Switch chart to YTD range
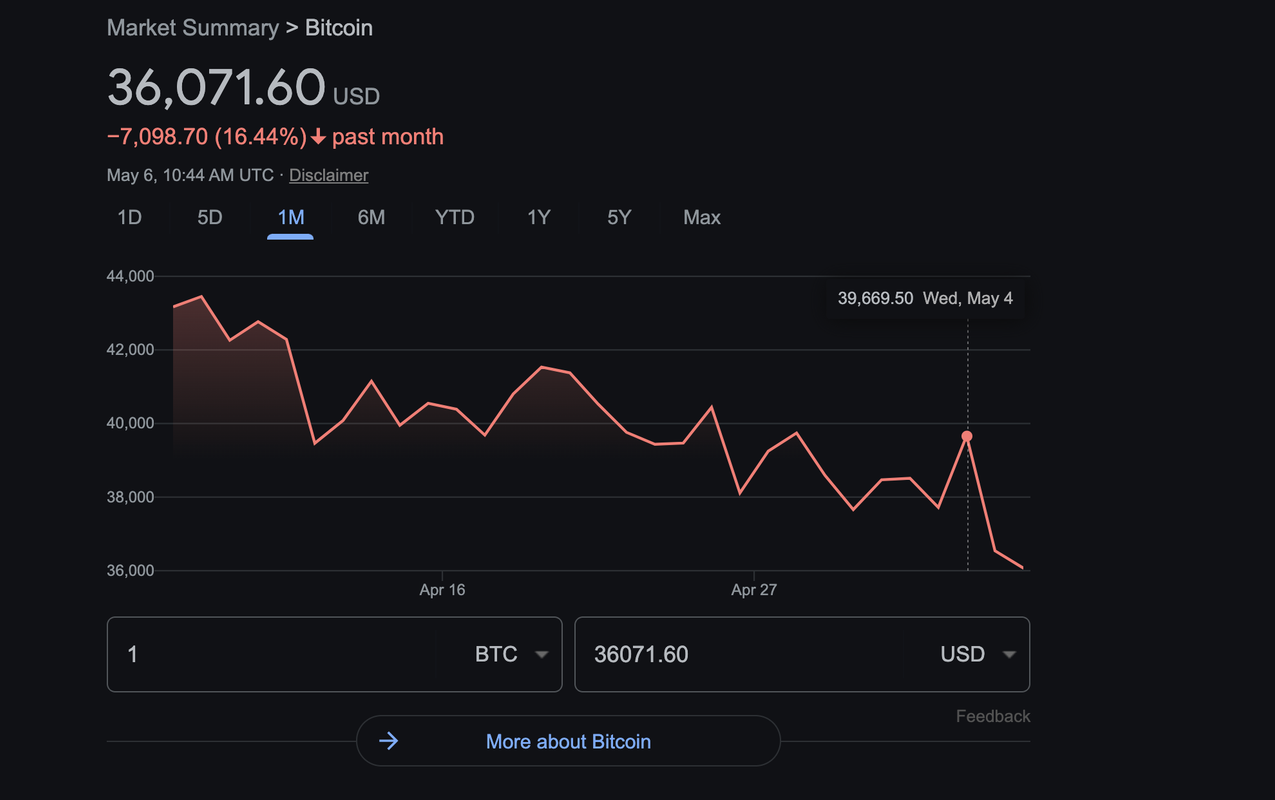 click(x=455, y=217)
